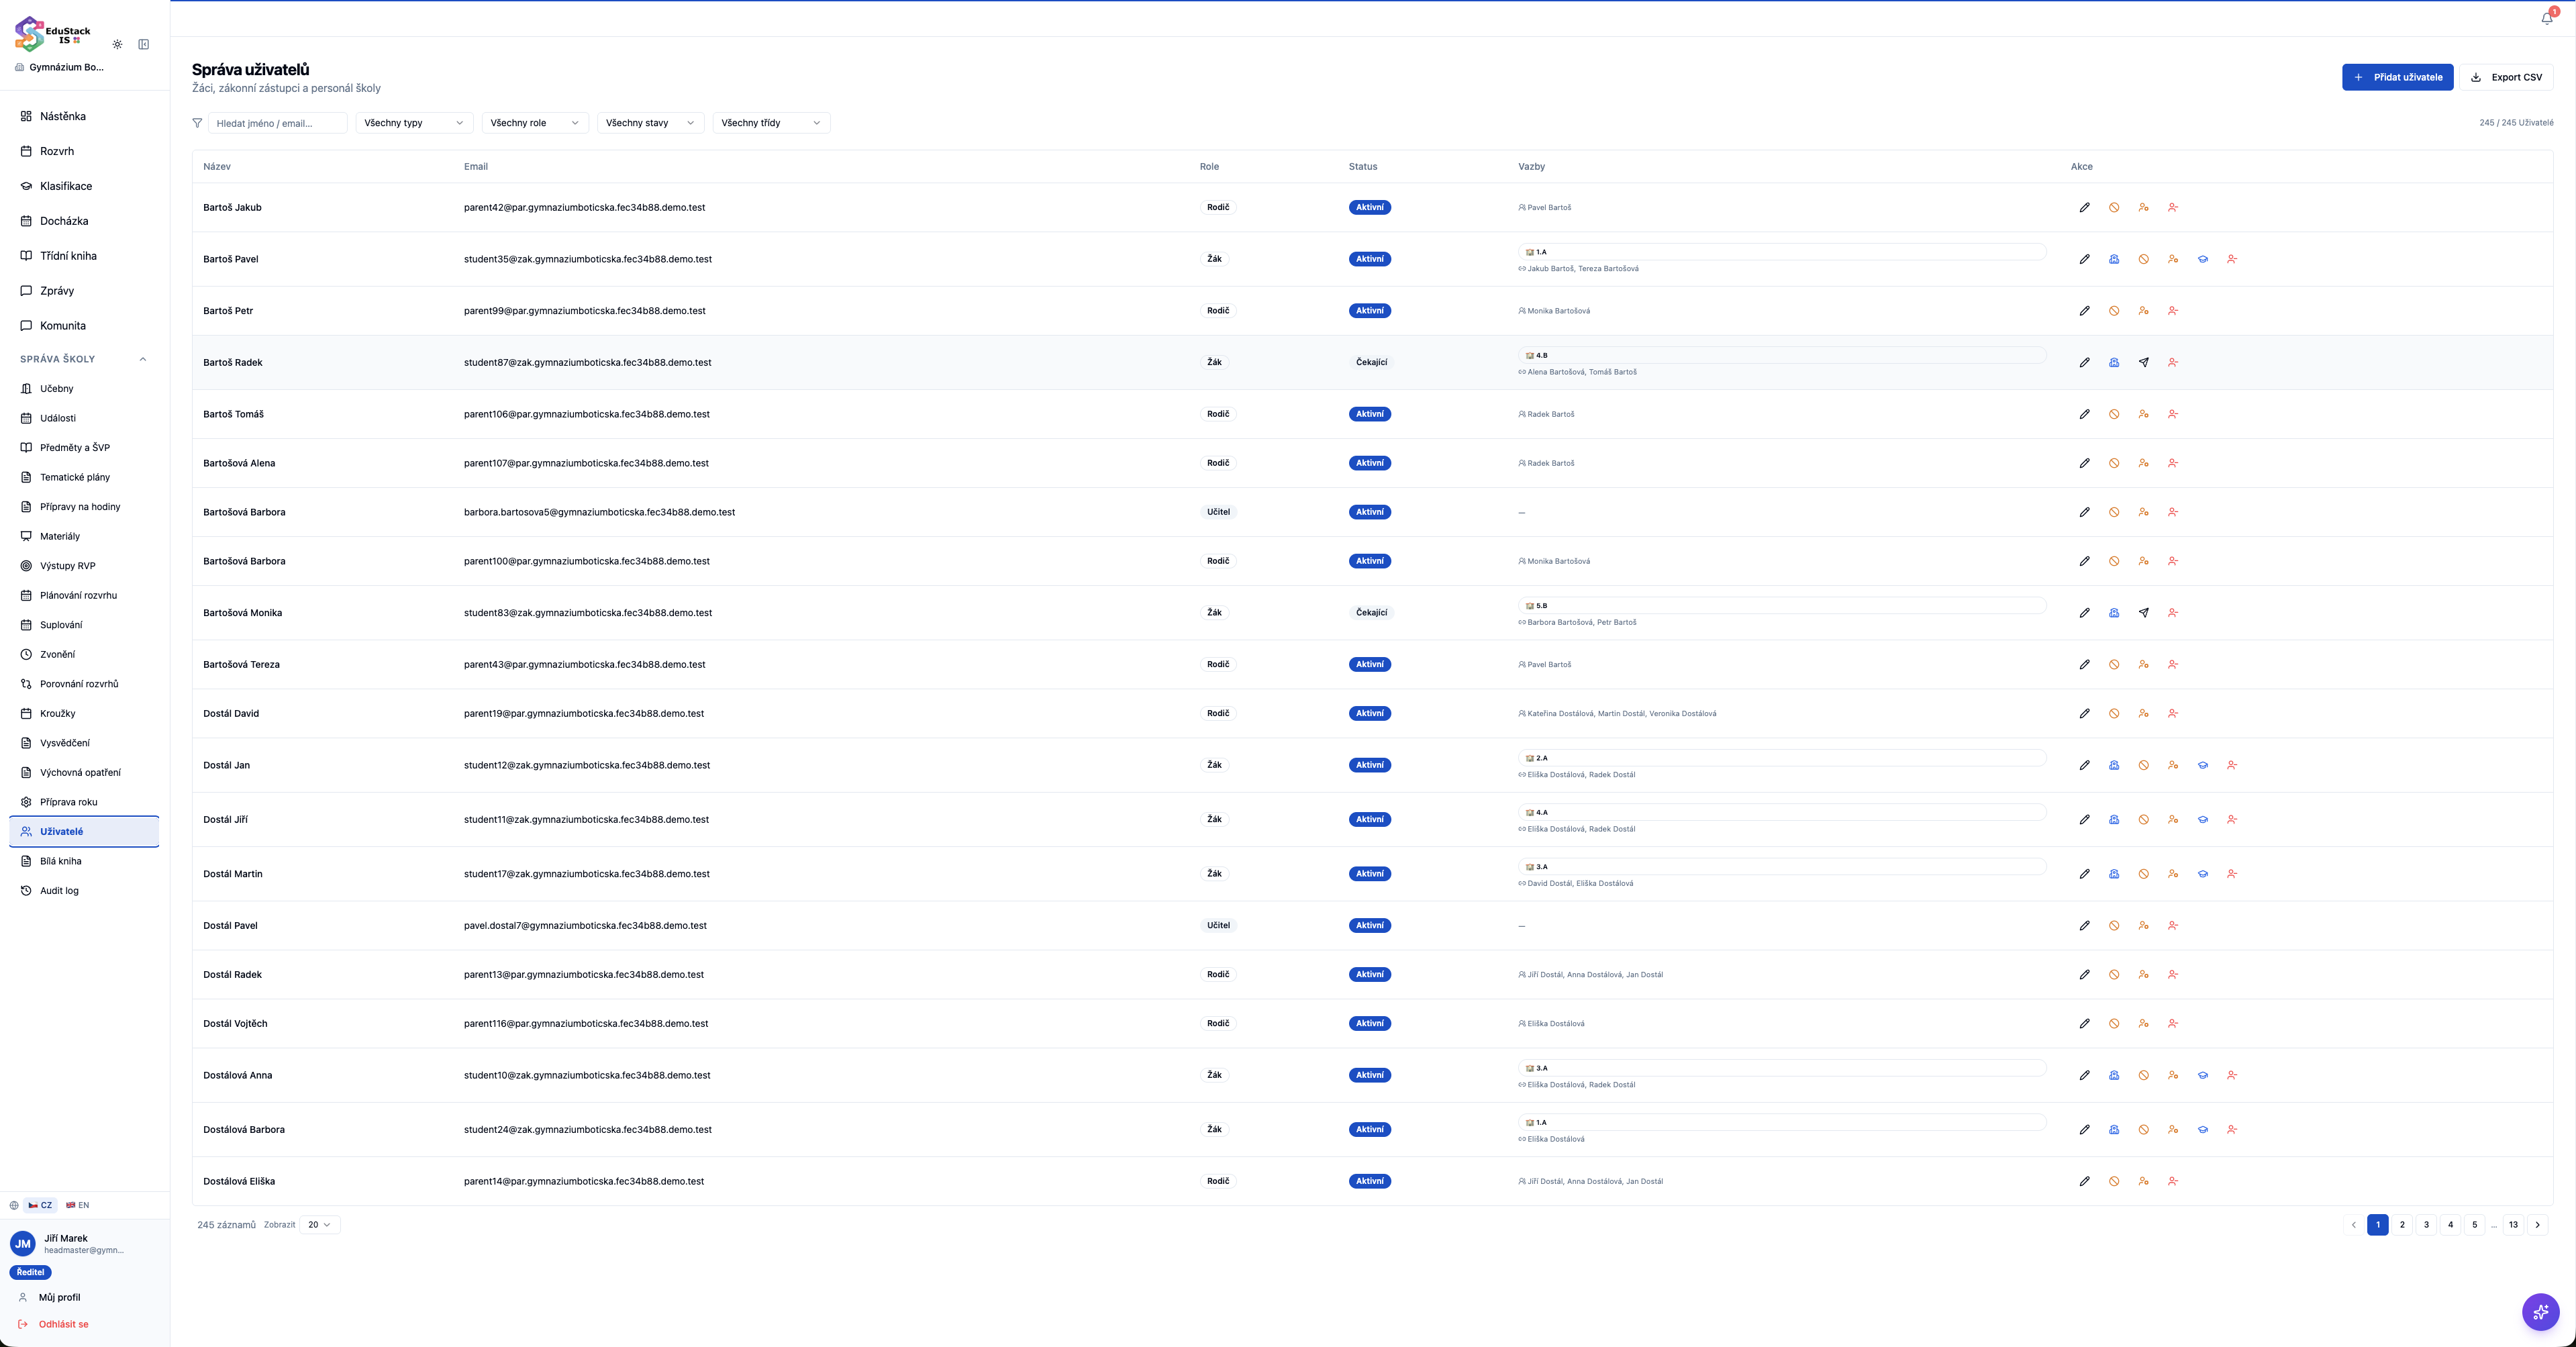Screen dimensions: 2576x1347
Task: Go to next page arrow in pagination
Action: click(2537, 1225)
